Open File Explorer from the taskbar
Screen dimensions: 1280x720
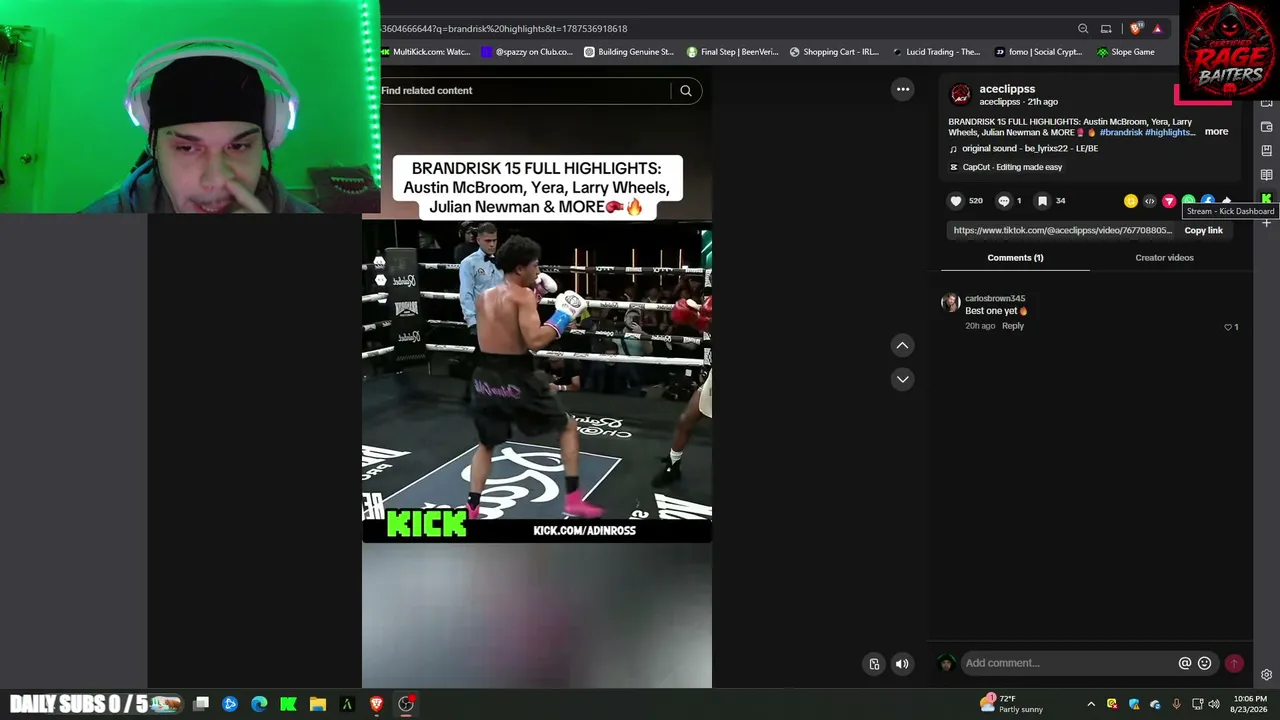[x=318, y=704]
